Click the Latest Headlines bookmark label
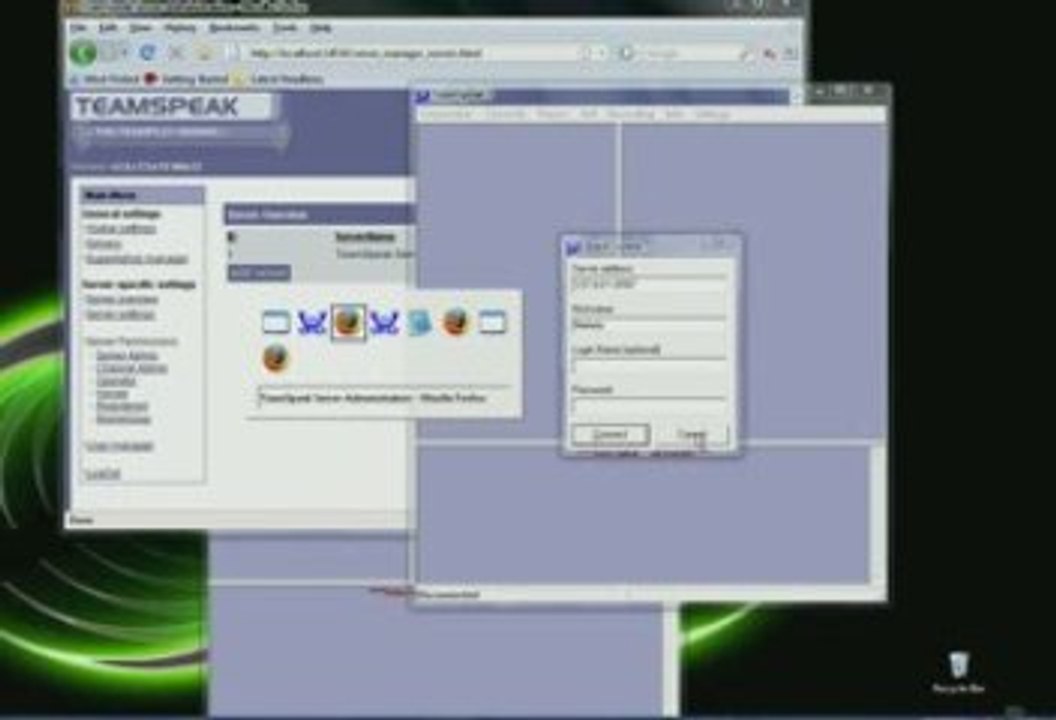The height and width of the screenshot is (720, 1056). 286,79
